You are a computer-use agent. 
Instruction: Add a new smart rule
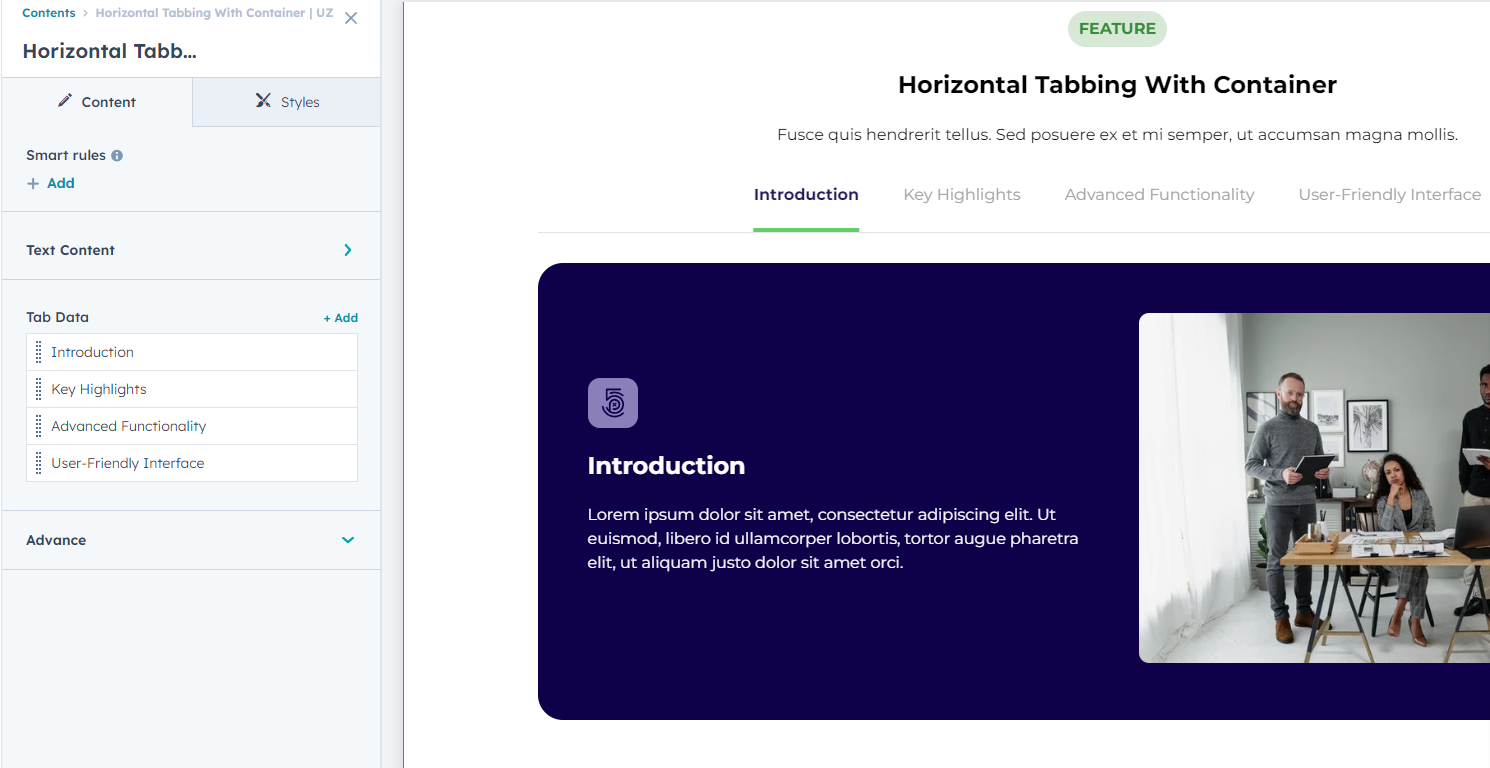51,183
